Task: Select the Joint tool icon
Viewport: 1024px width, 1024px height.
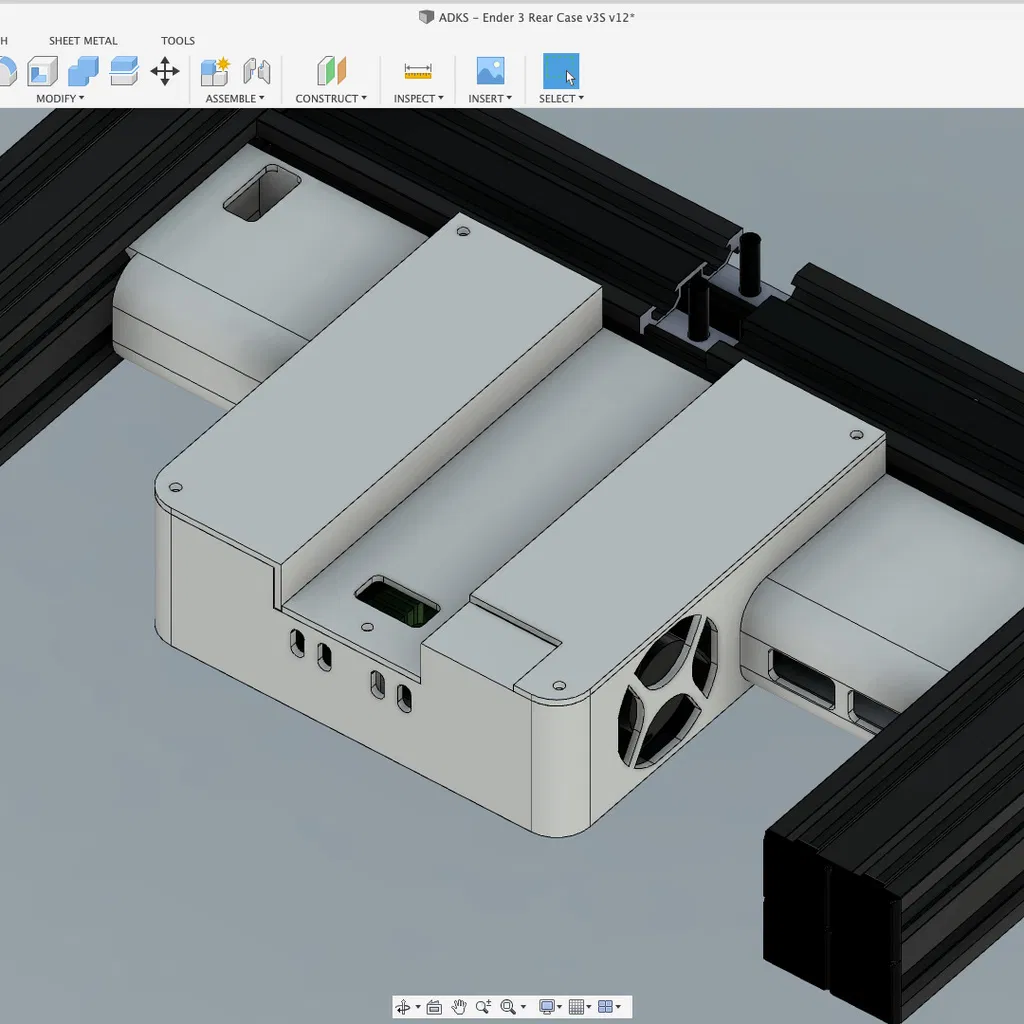Action: 257,71
